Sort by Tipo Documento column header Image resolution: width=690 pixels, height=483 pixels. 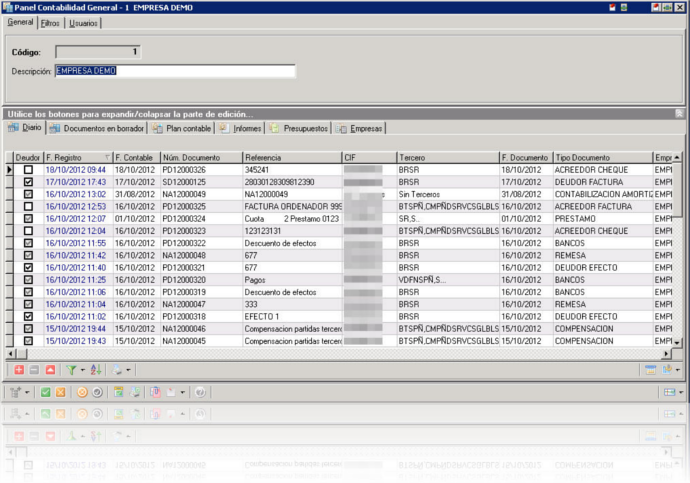point(602,157)
